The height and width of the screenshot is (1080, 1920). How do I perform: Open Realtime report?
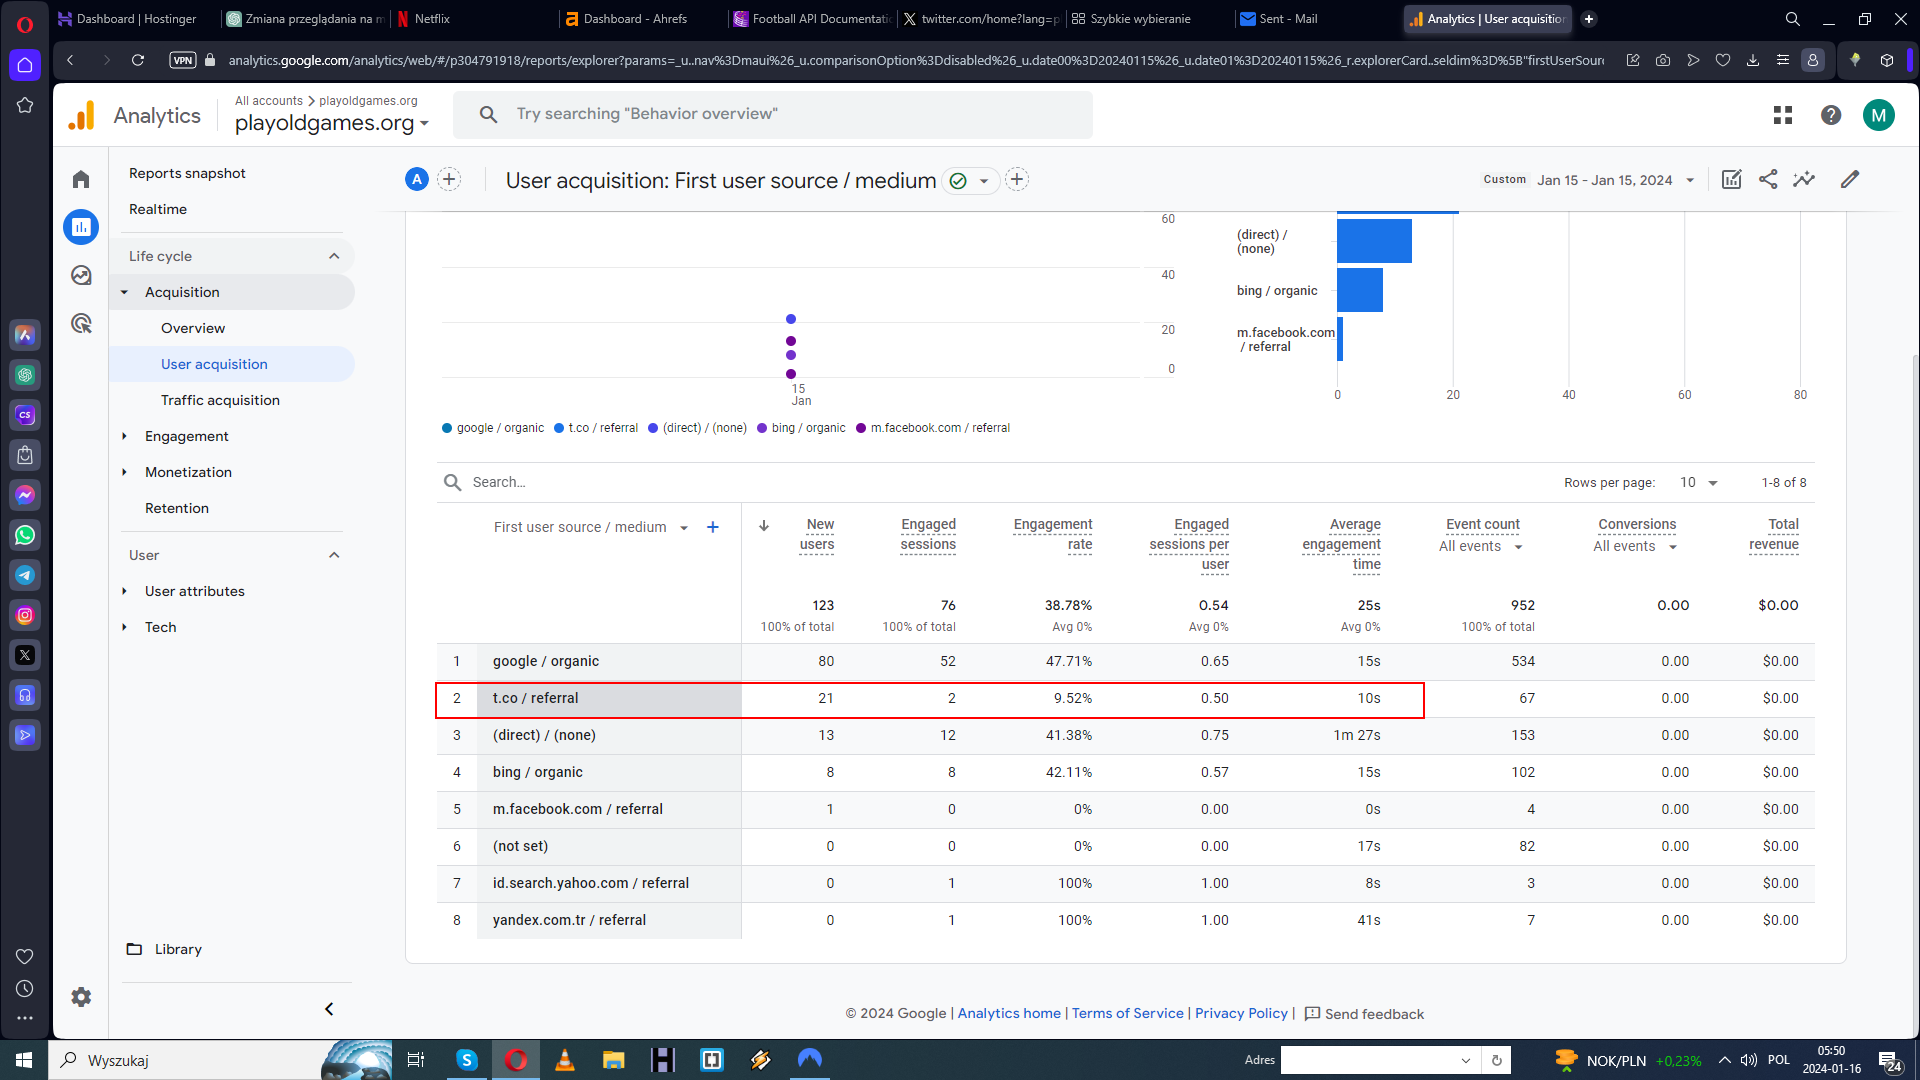click(158, 209)
